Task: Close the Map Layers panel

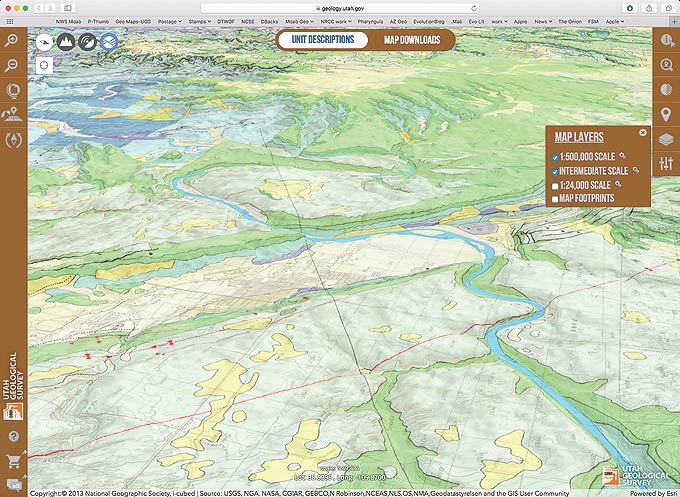Action: tap(642, 132)
